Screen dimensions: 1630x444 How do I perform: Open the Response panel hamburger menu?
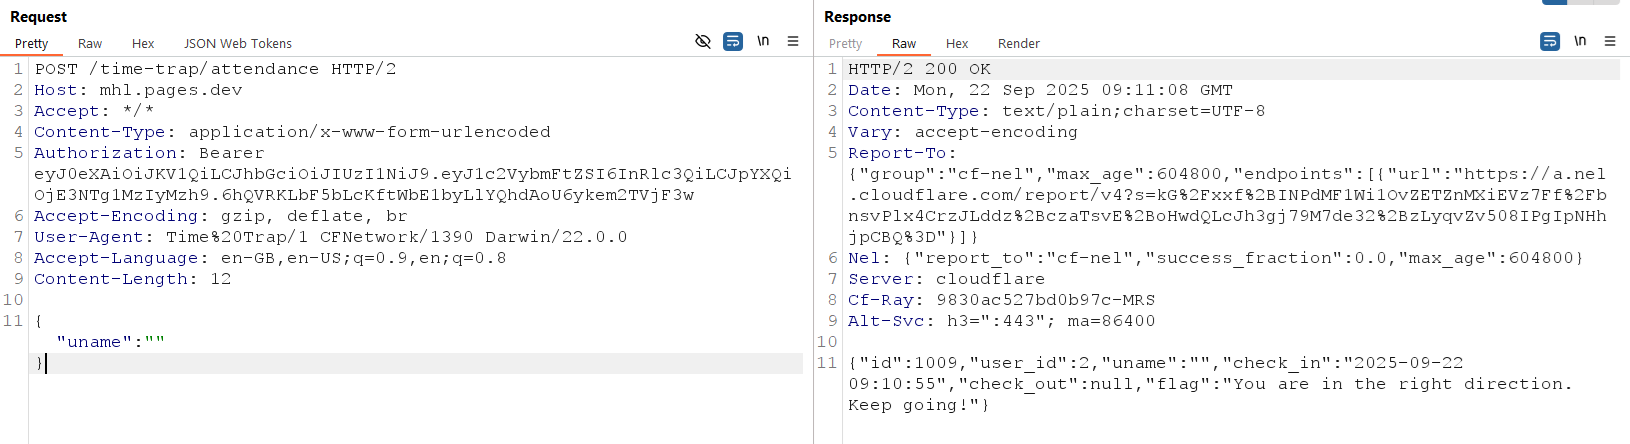(1610, 41)
